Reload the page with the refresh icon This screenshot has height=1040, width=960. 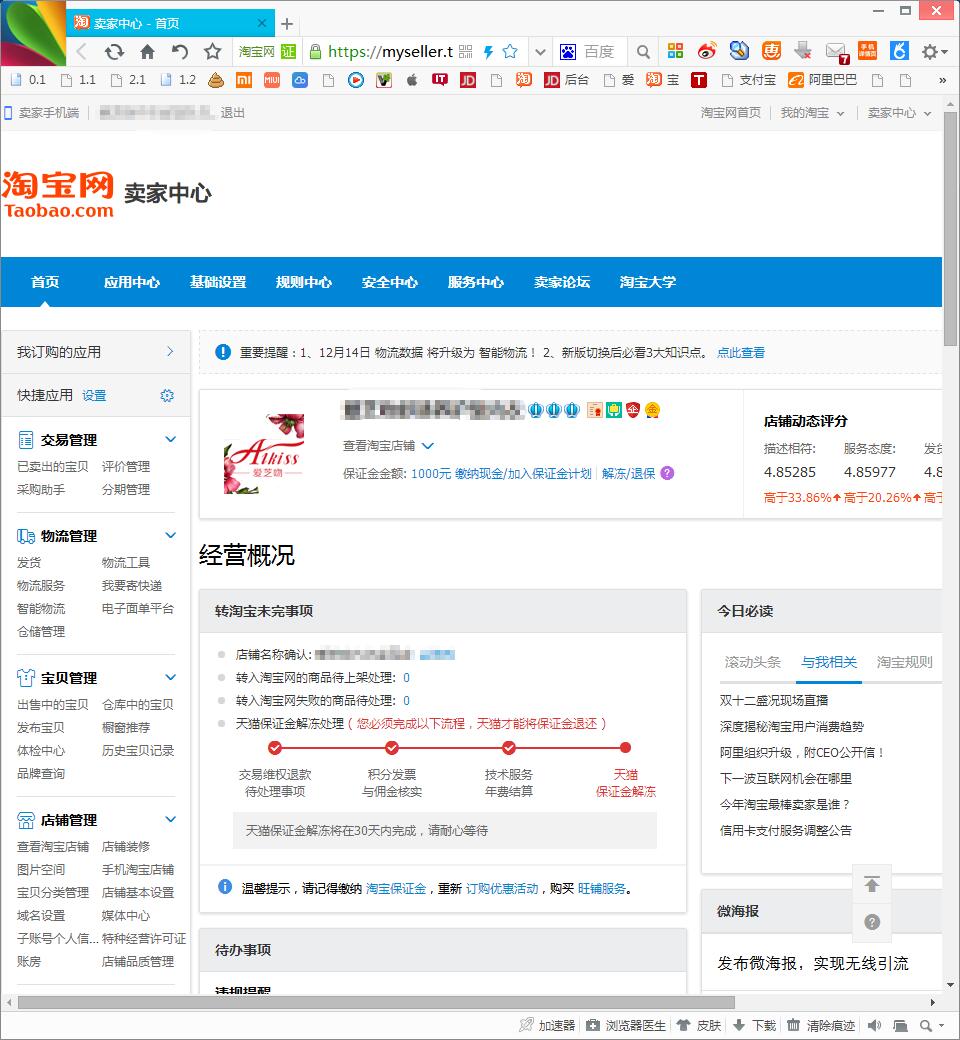[114, 52]
